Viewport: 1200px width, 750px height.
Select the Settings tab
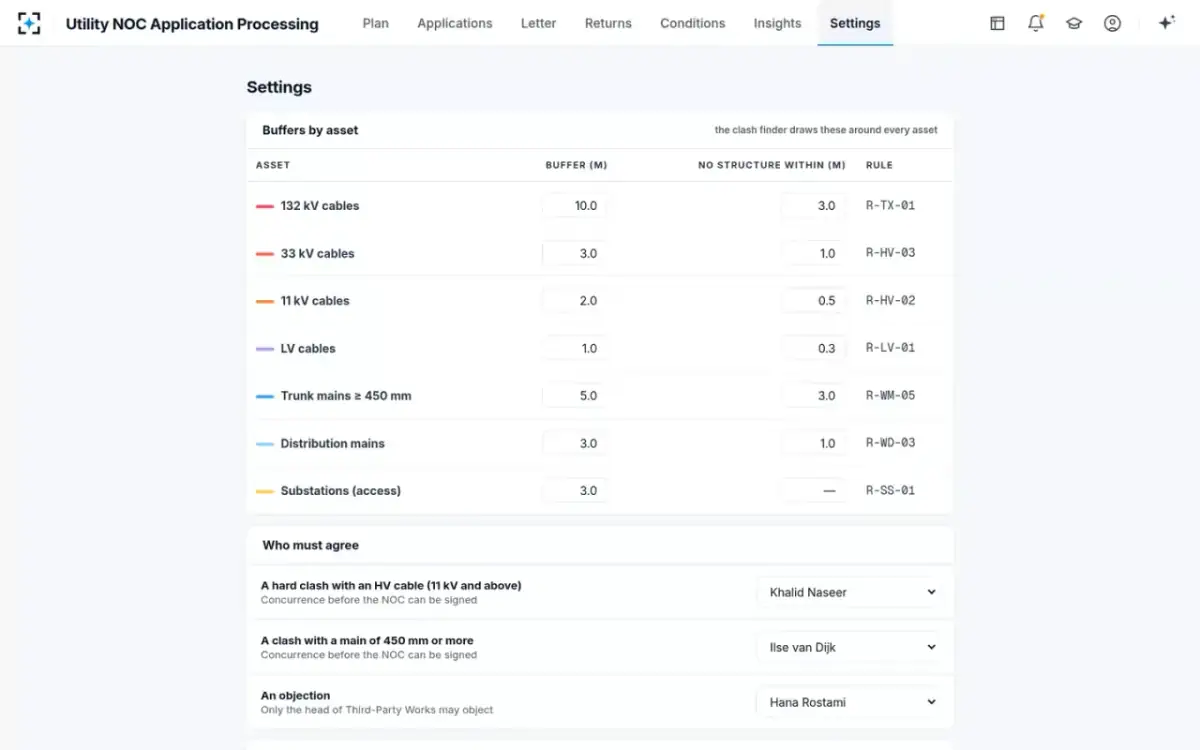[855, 23]
